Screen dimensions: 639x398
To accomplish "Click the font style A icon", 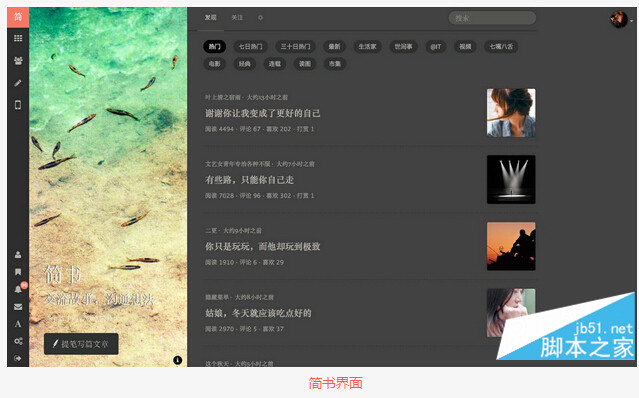I will tap(18, 324).
